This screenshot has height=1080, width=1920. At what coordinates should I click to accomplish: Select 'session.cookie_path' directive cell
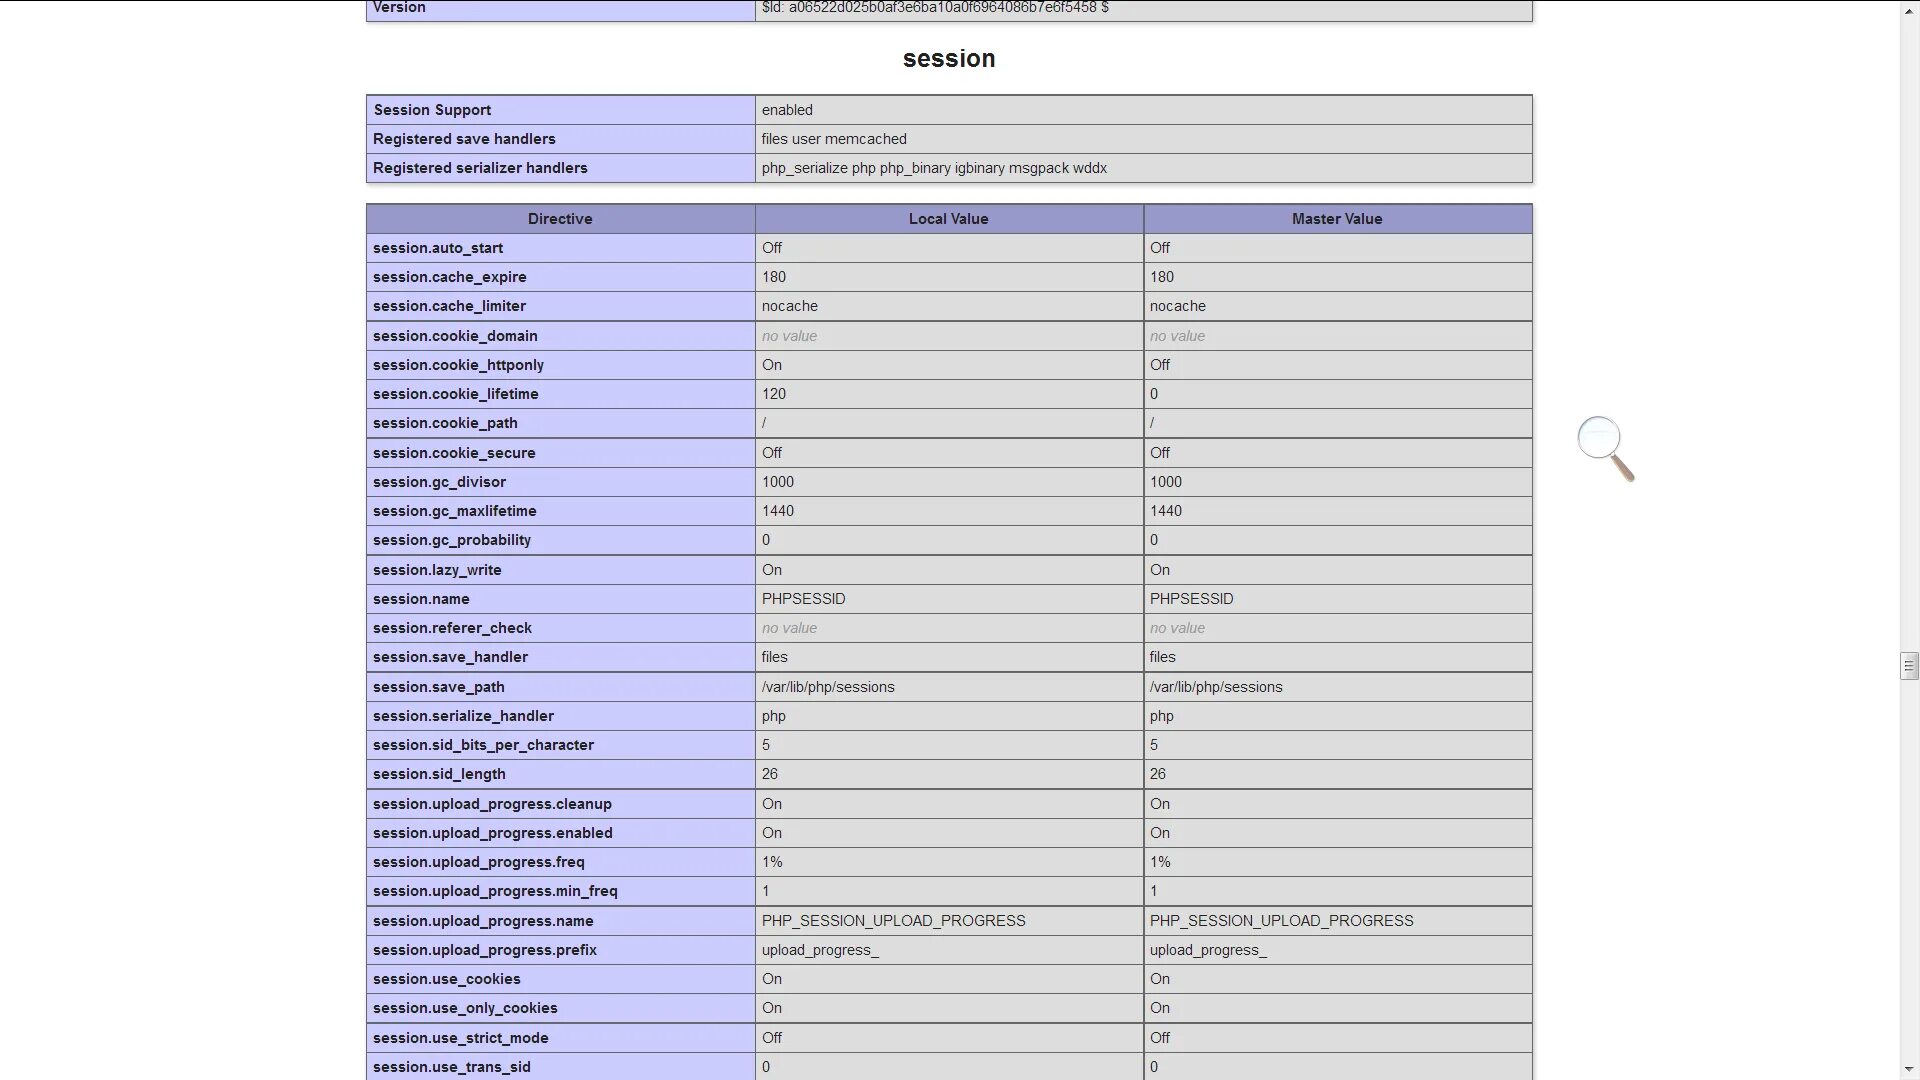click(560, 423)
